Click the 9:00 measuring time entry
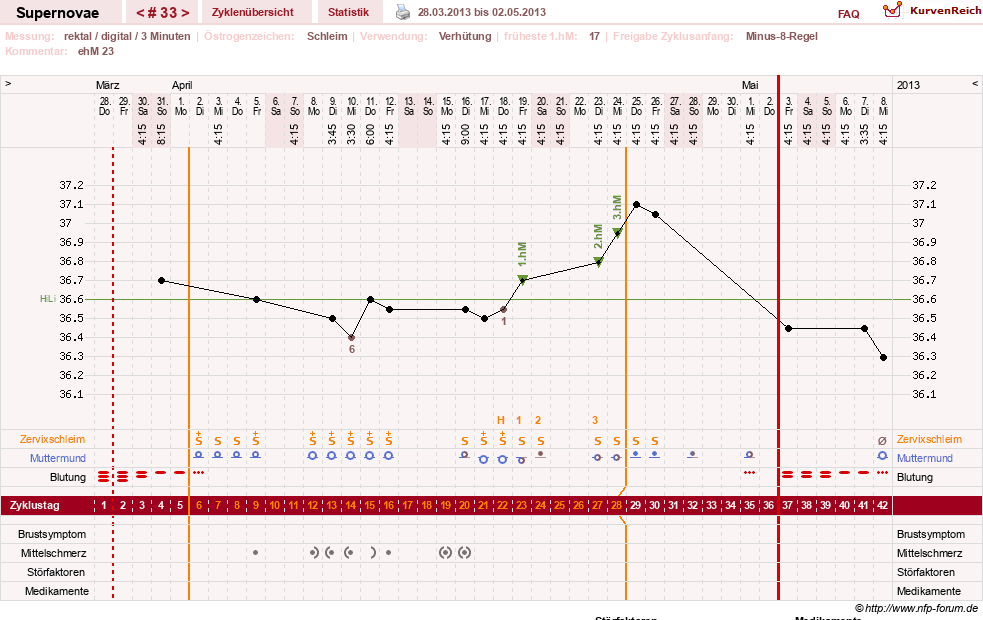 (x=466, y=134)
